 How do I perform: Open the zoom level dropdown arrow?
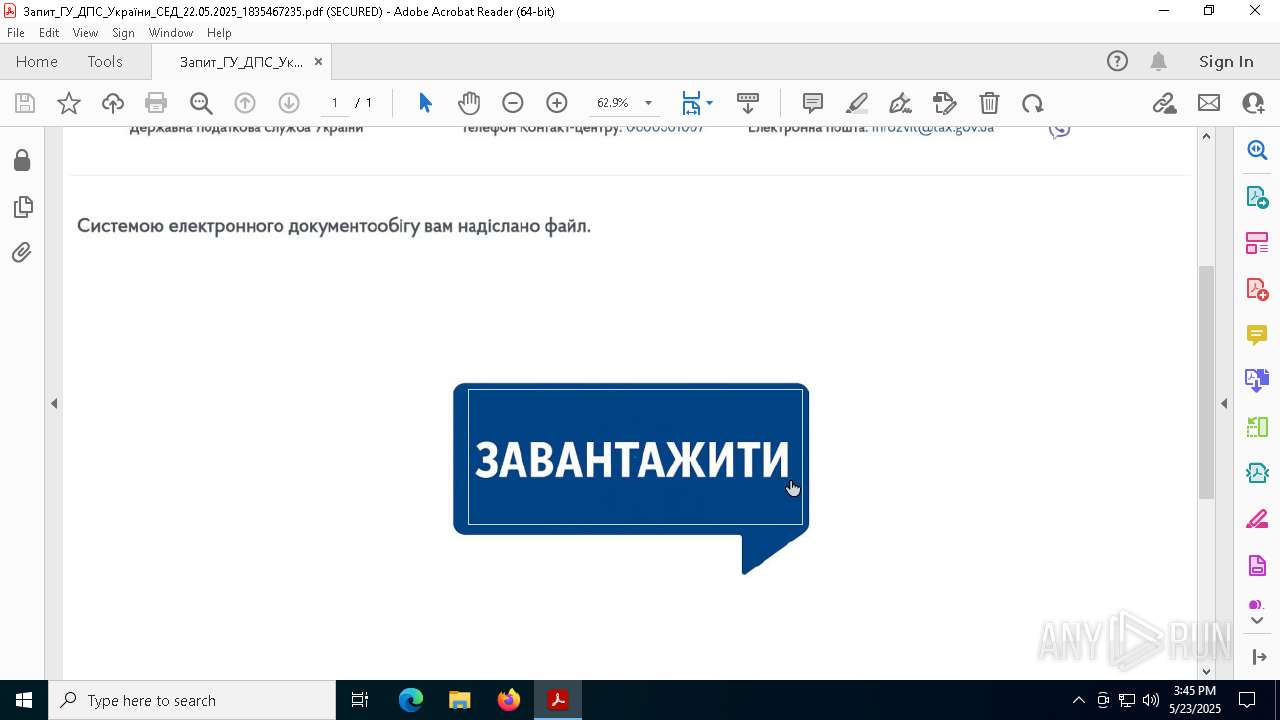coord(648,103)
